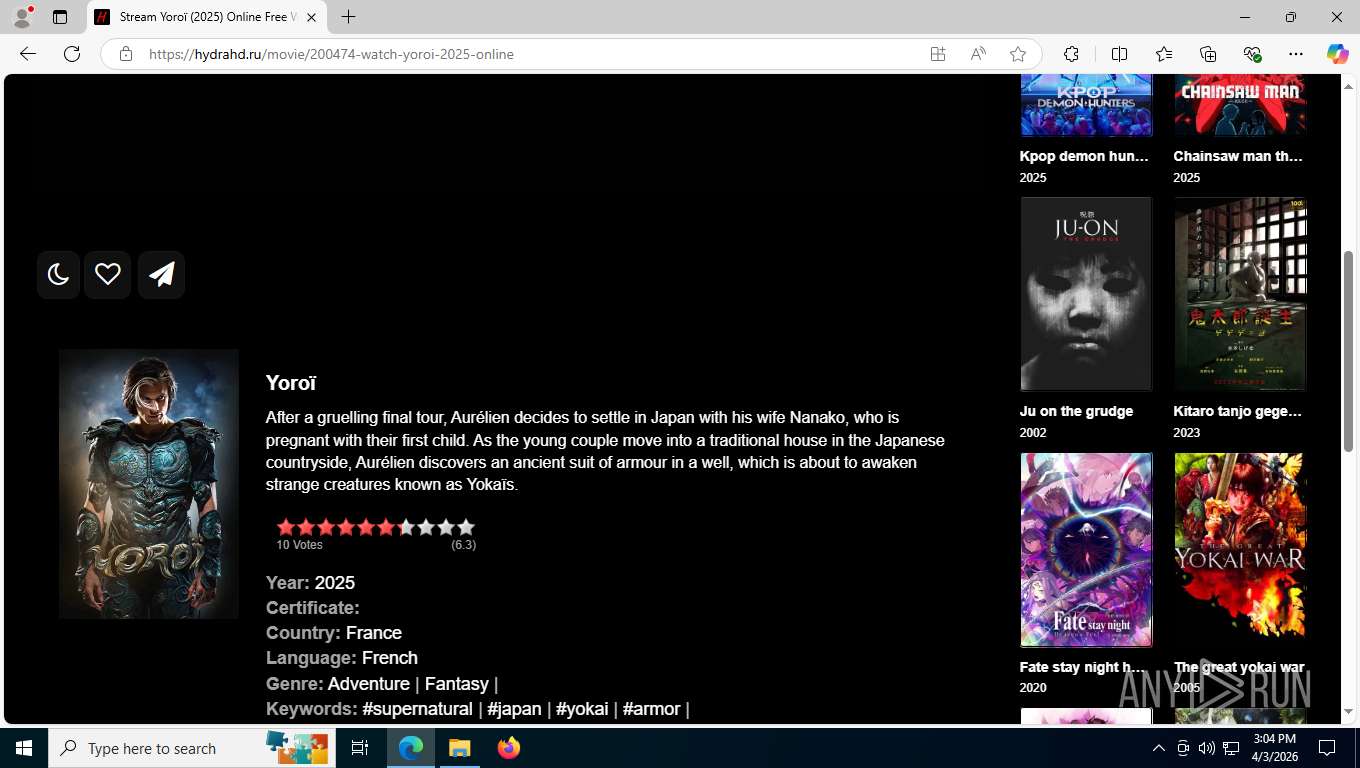Screen dimensions: 1360x768
Task: Open 'Fate stay night h...' title link
Action: pos(1082,667)
